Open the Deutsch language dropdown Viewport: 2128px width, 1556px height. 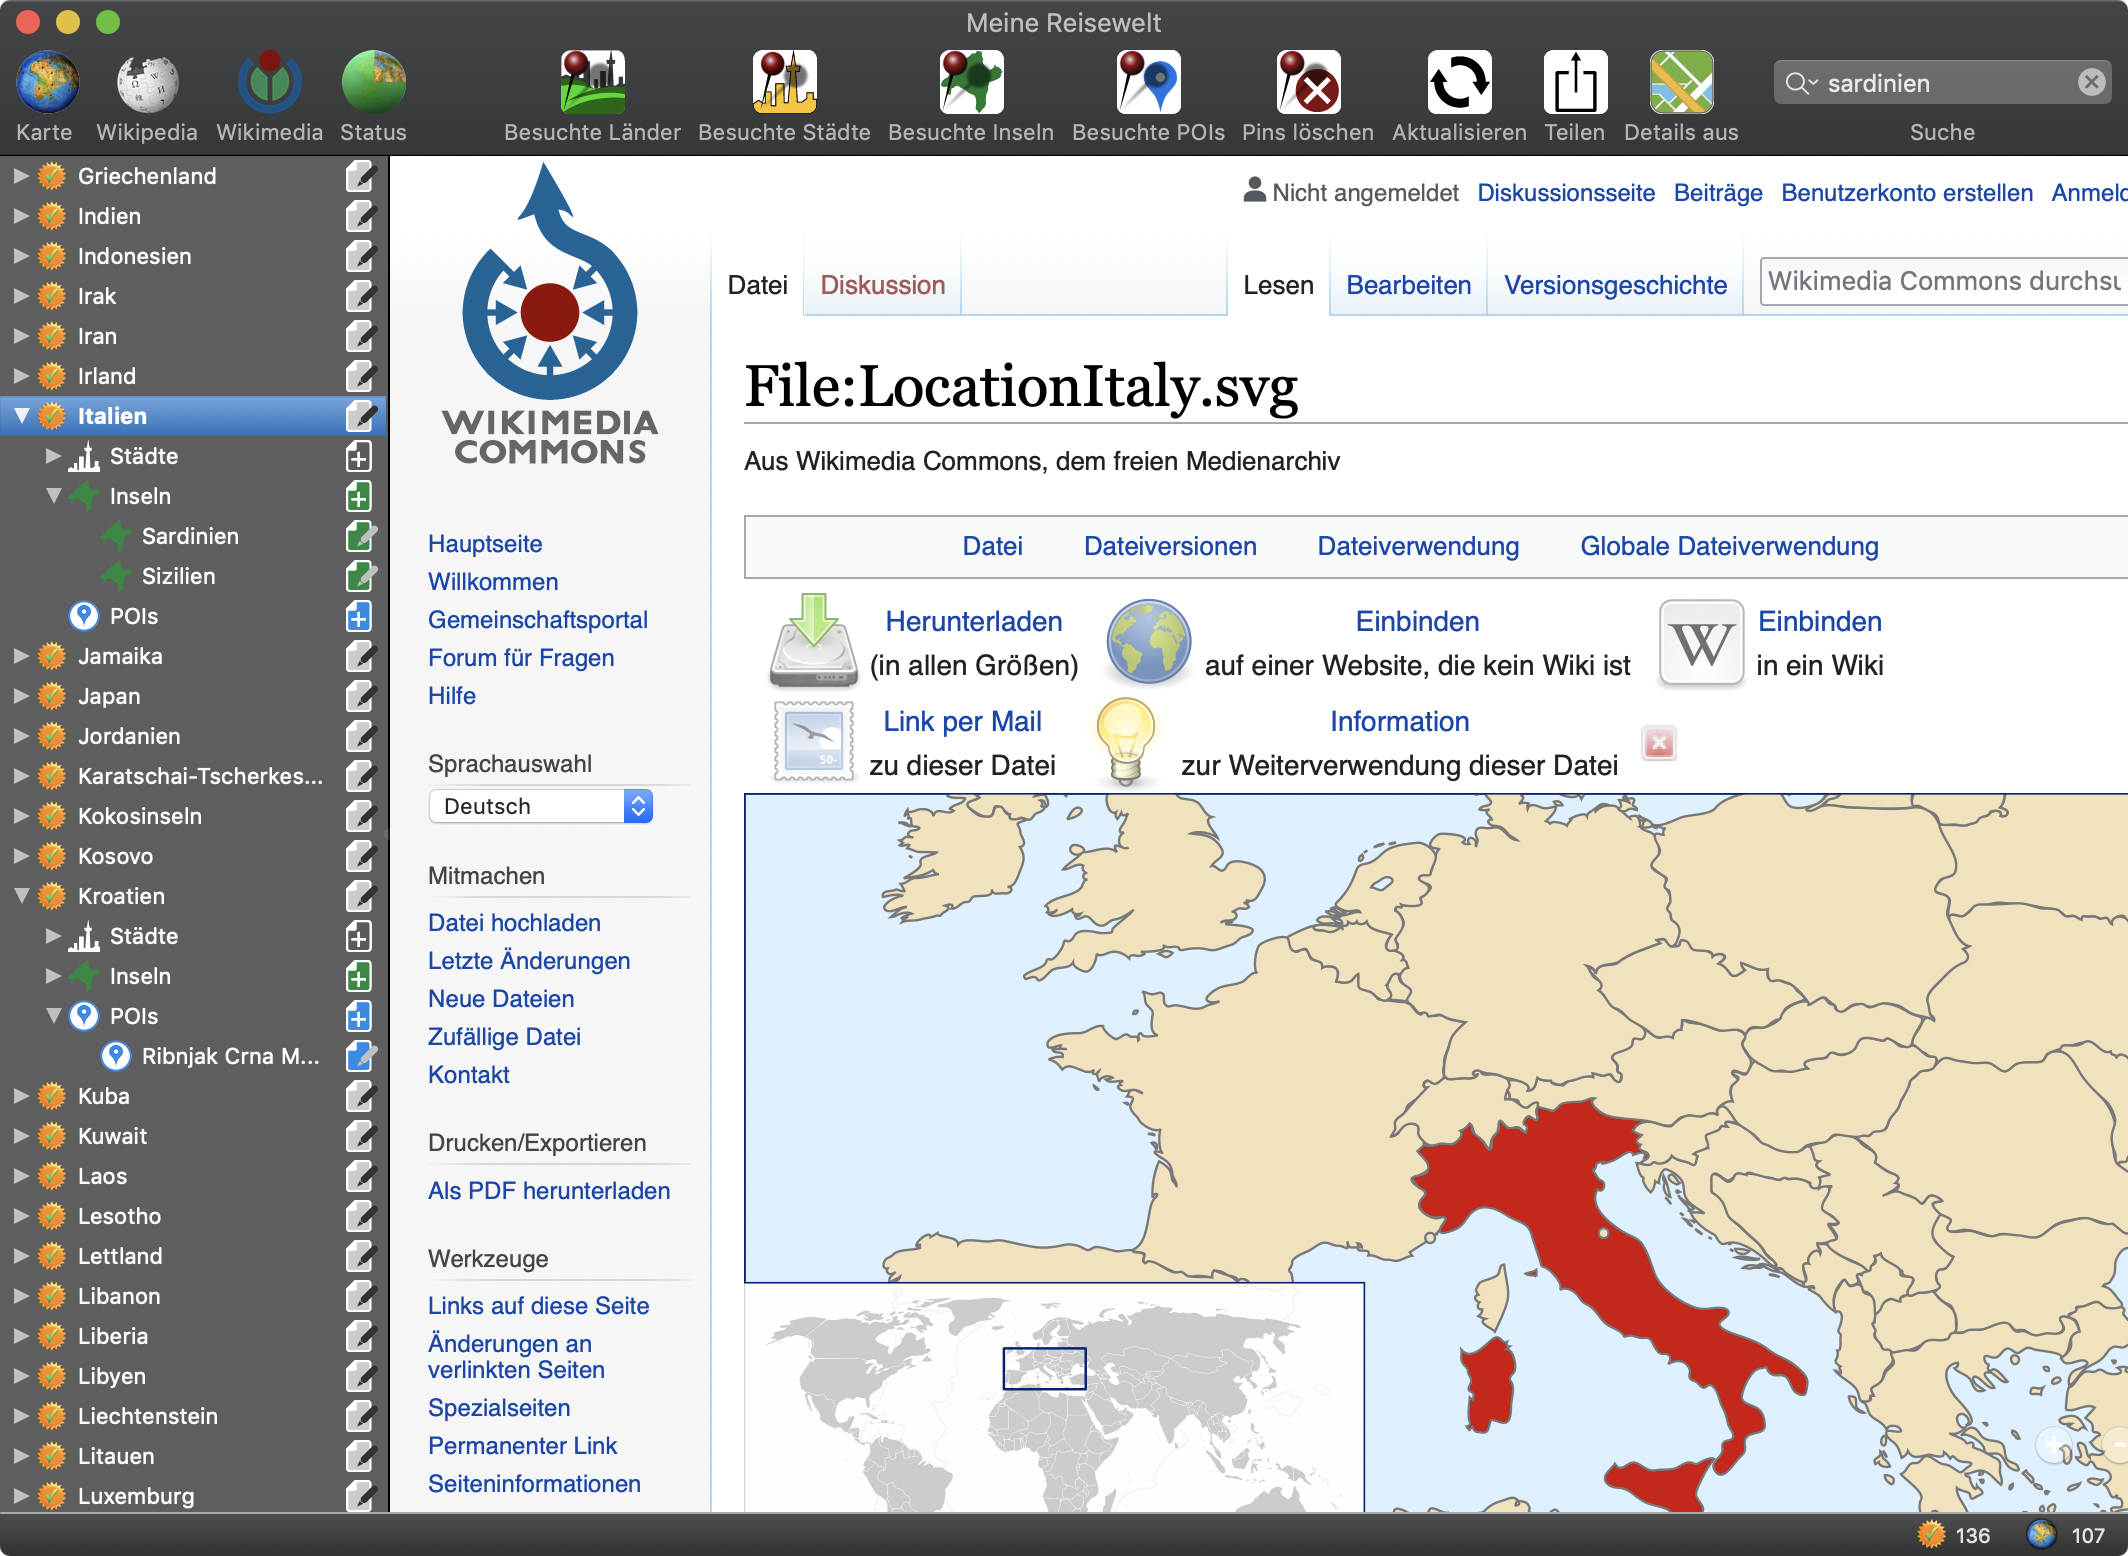[541, 806]
